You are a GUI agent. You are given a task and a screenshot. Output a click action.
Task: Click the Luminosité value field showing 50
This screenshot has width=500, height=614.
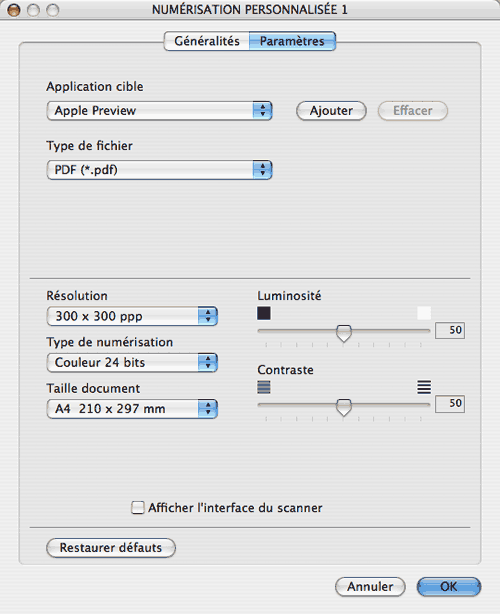pyautogui.click(x=450, y=330)
